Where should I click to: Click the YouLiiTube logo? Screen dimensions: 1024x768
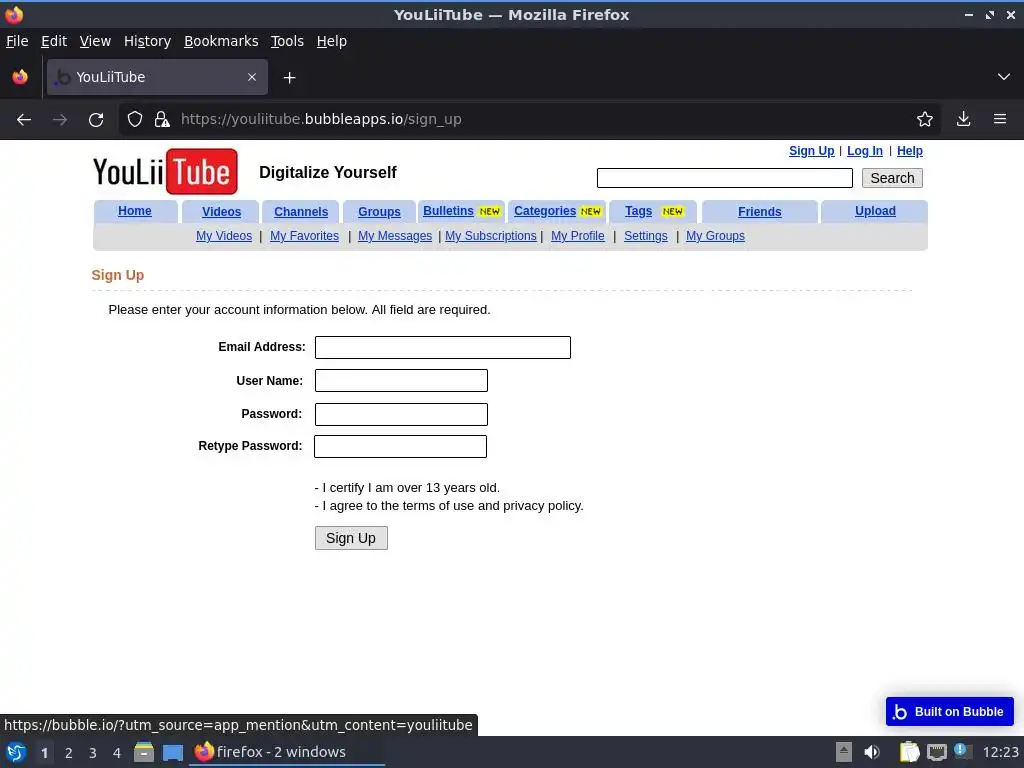tap(165, 172)
